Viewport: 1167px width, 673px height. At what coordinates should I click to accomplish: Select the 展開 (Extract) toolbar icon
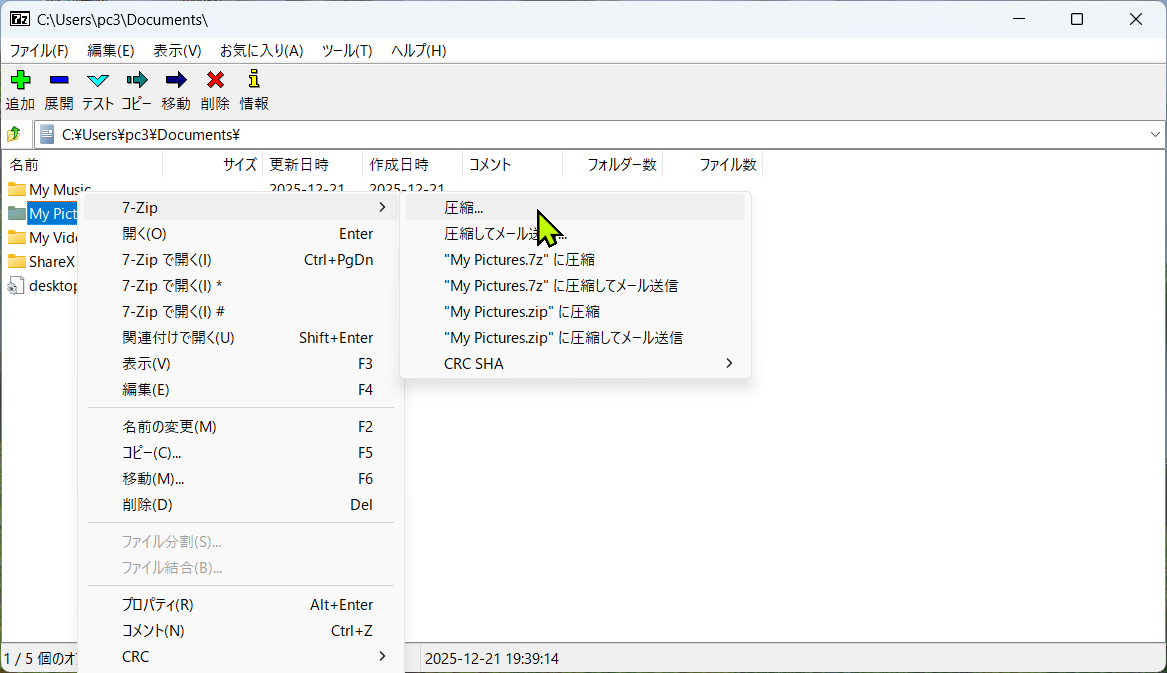coord(58,90)
